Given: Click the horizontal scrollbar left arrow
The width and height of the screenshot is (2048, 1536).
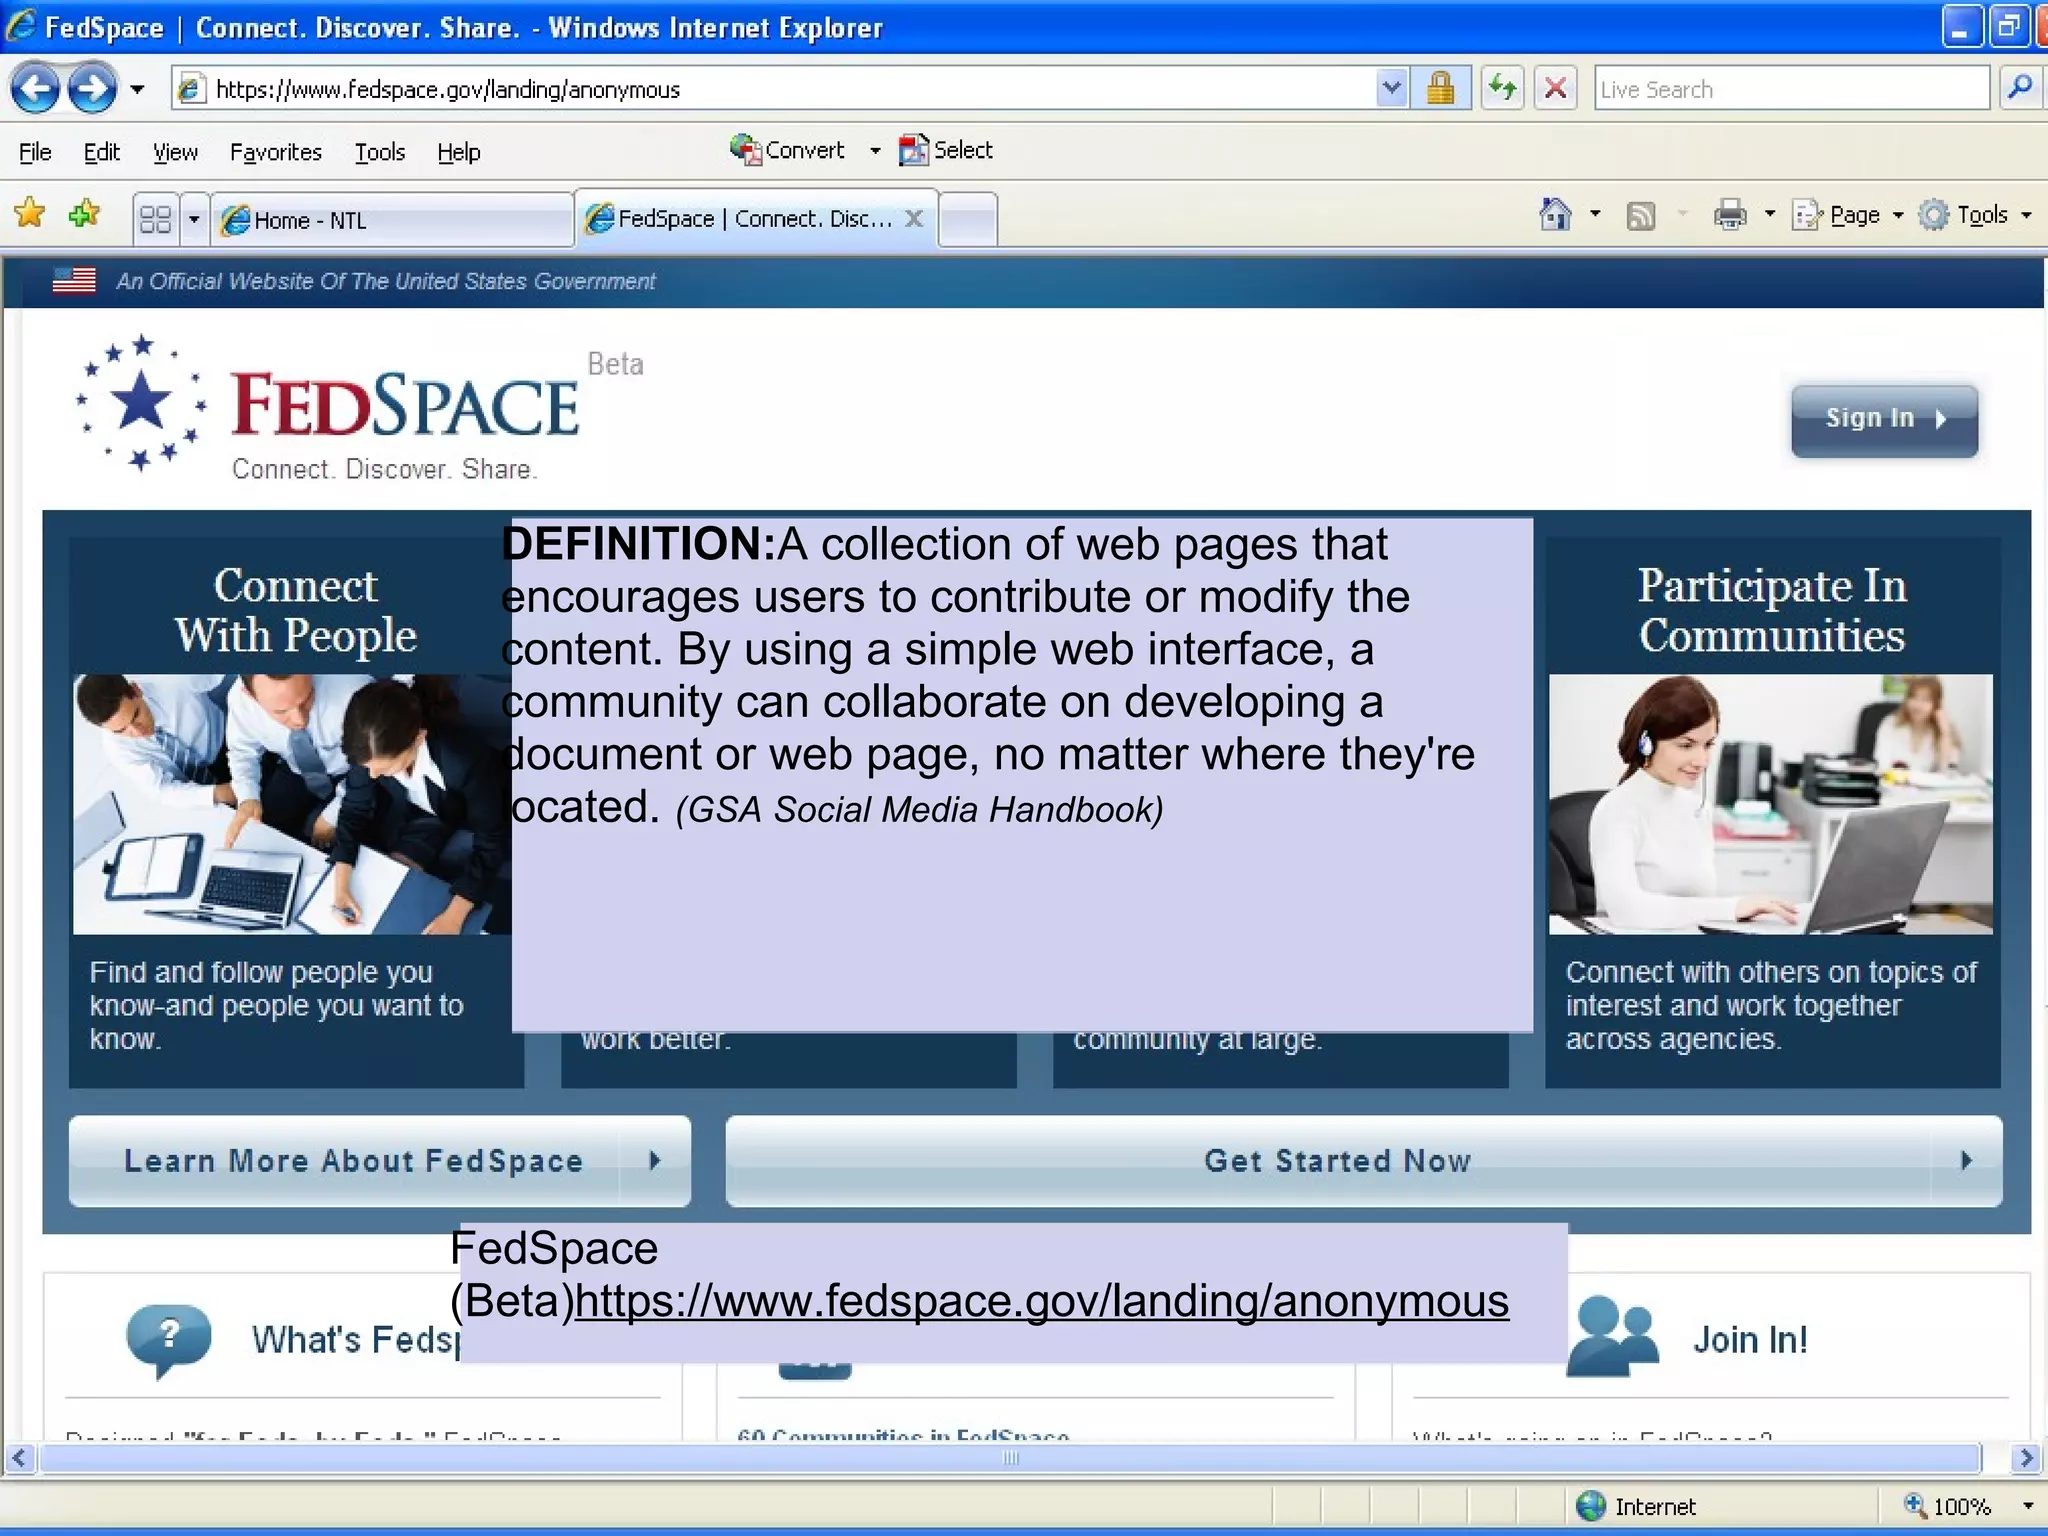Looking at the screenshot, I should 19,1458.
